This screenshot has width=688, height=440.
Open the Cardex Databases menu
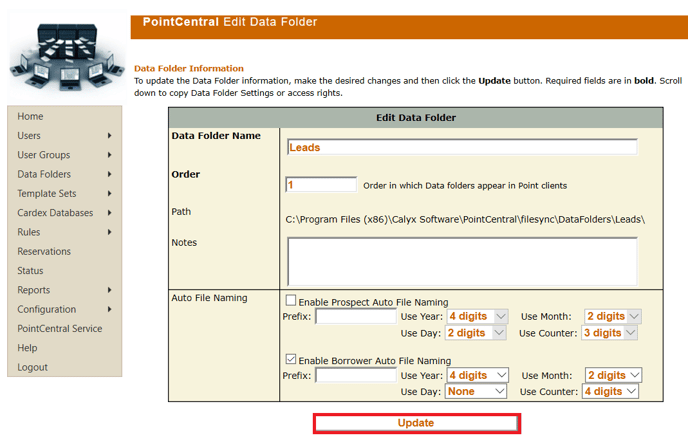tap(55, 213)
